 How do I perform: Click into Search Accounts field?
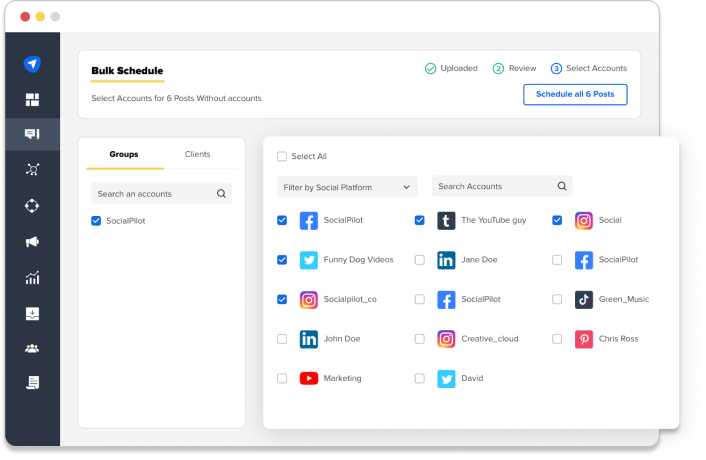click(x=502, y=186)
